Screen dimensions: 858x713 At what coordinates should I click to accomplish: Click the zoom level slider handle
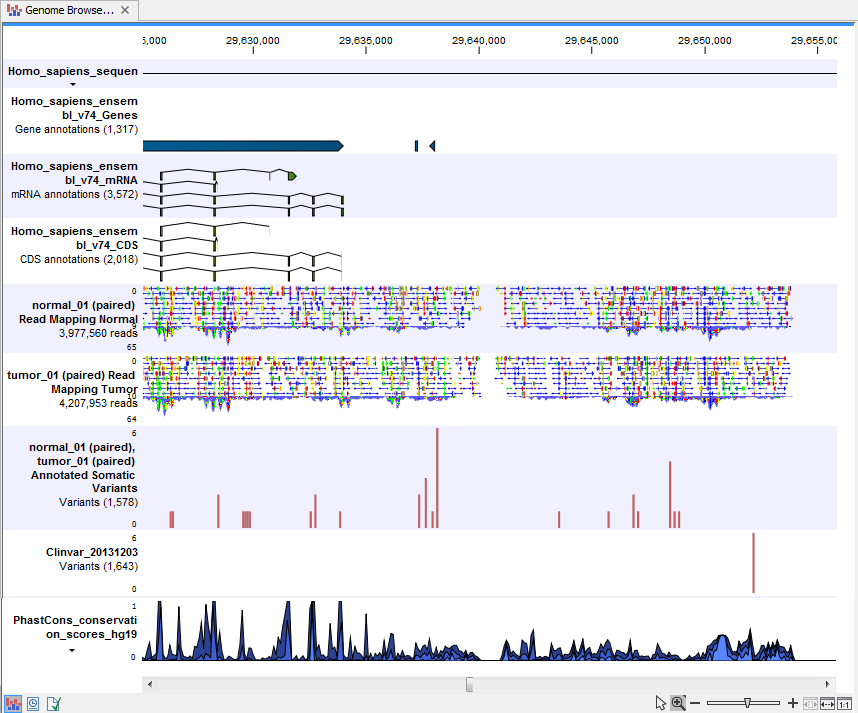pos(747,703)
